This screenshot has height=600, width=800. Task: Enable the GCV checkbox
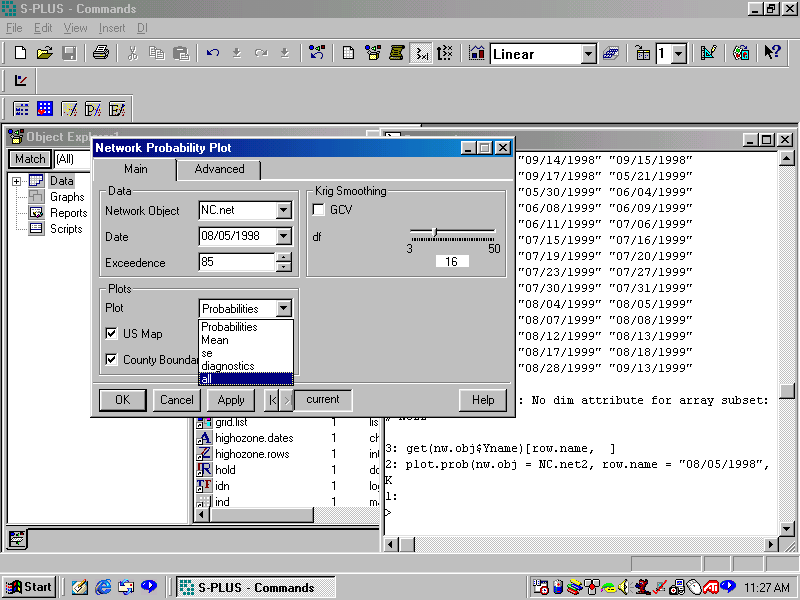pos(318,210)
